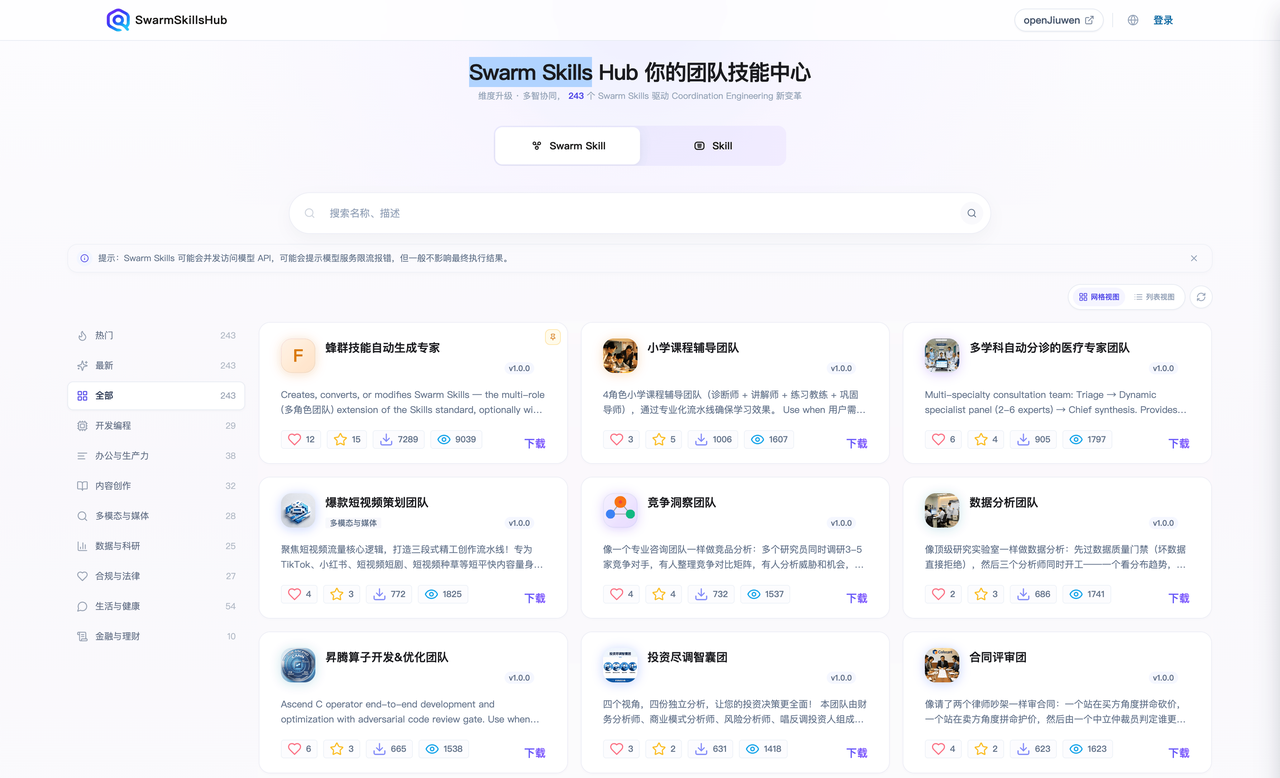The height and width of the screenshot is (778, 1280).
Task: Filter by 开发编程 category
Action: (156, 426)
